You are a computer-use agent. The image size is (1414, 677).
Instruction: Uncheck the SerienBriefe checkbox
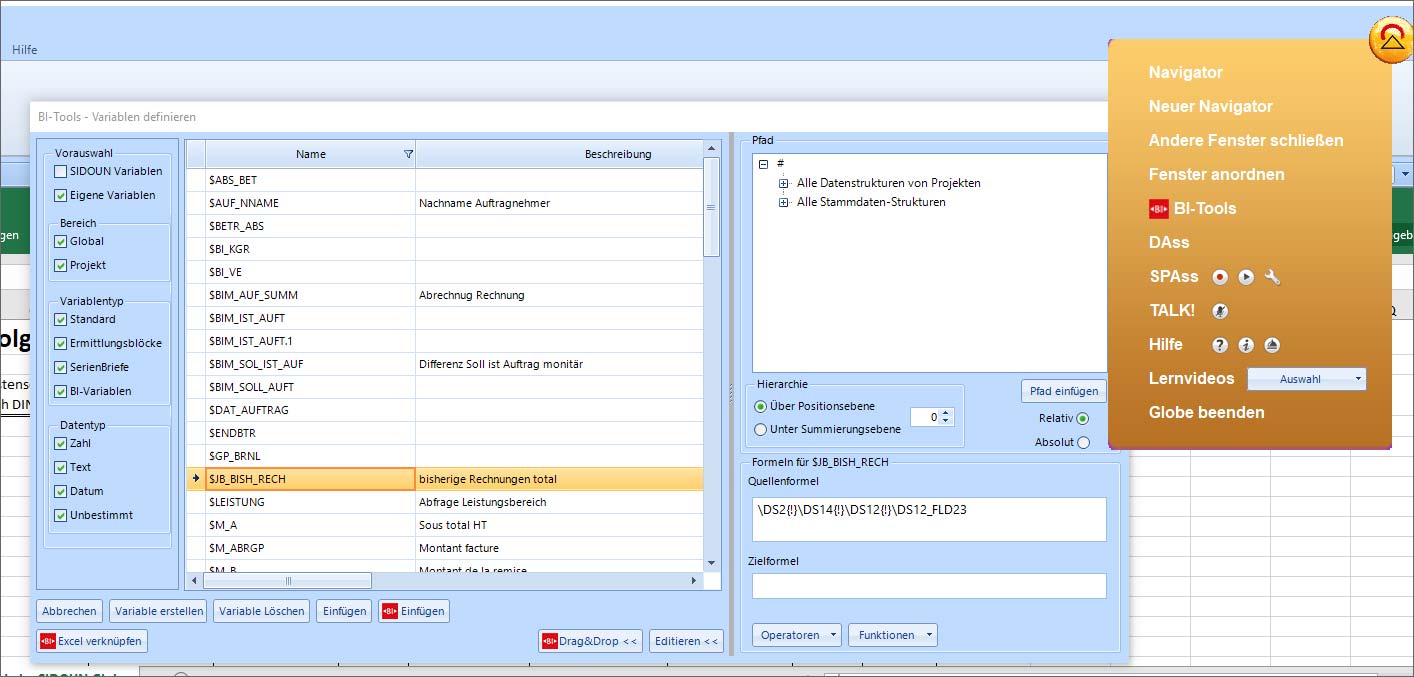point(62,367)
